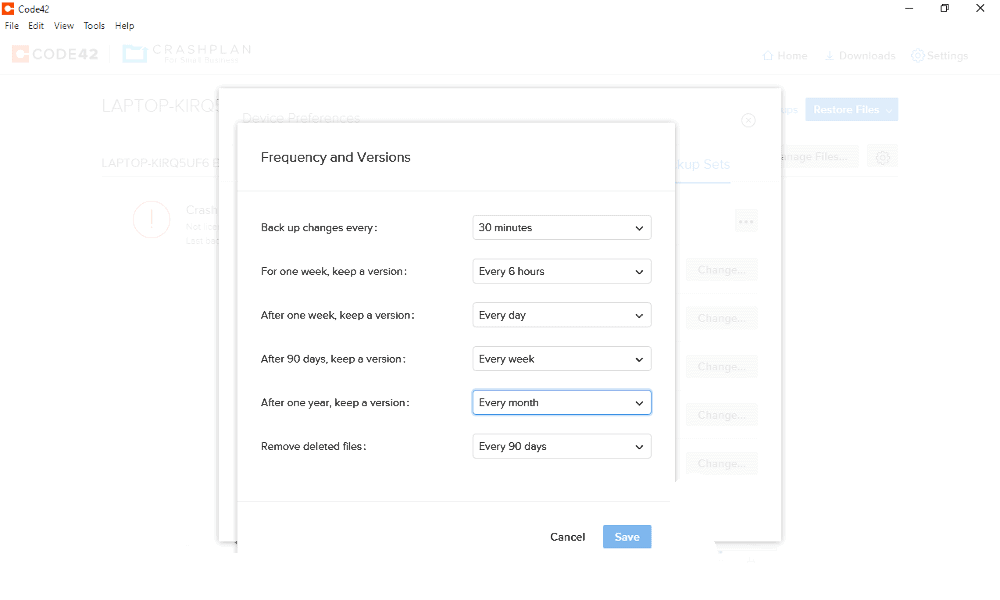Open the File menu

(11, 26)
